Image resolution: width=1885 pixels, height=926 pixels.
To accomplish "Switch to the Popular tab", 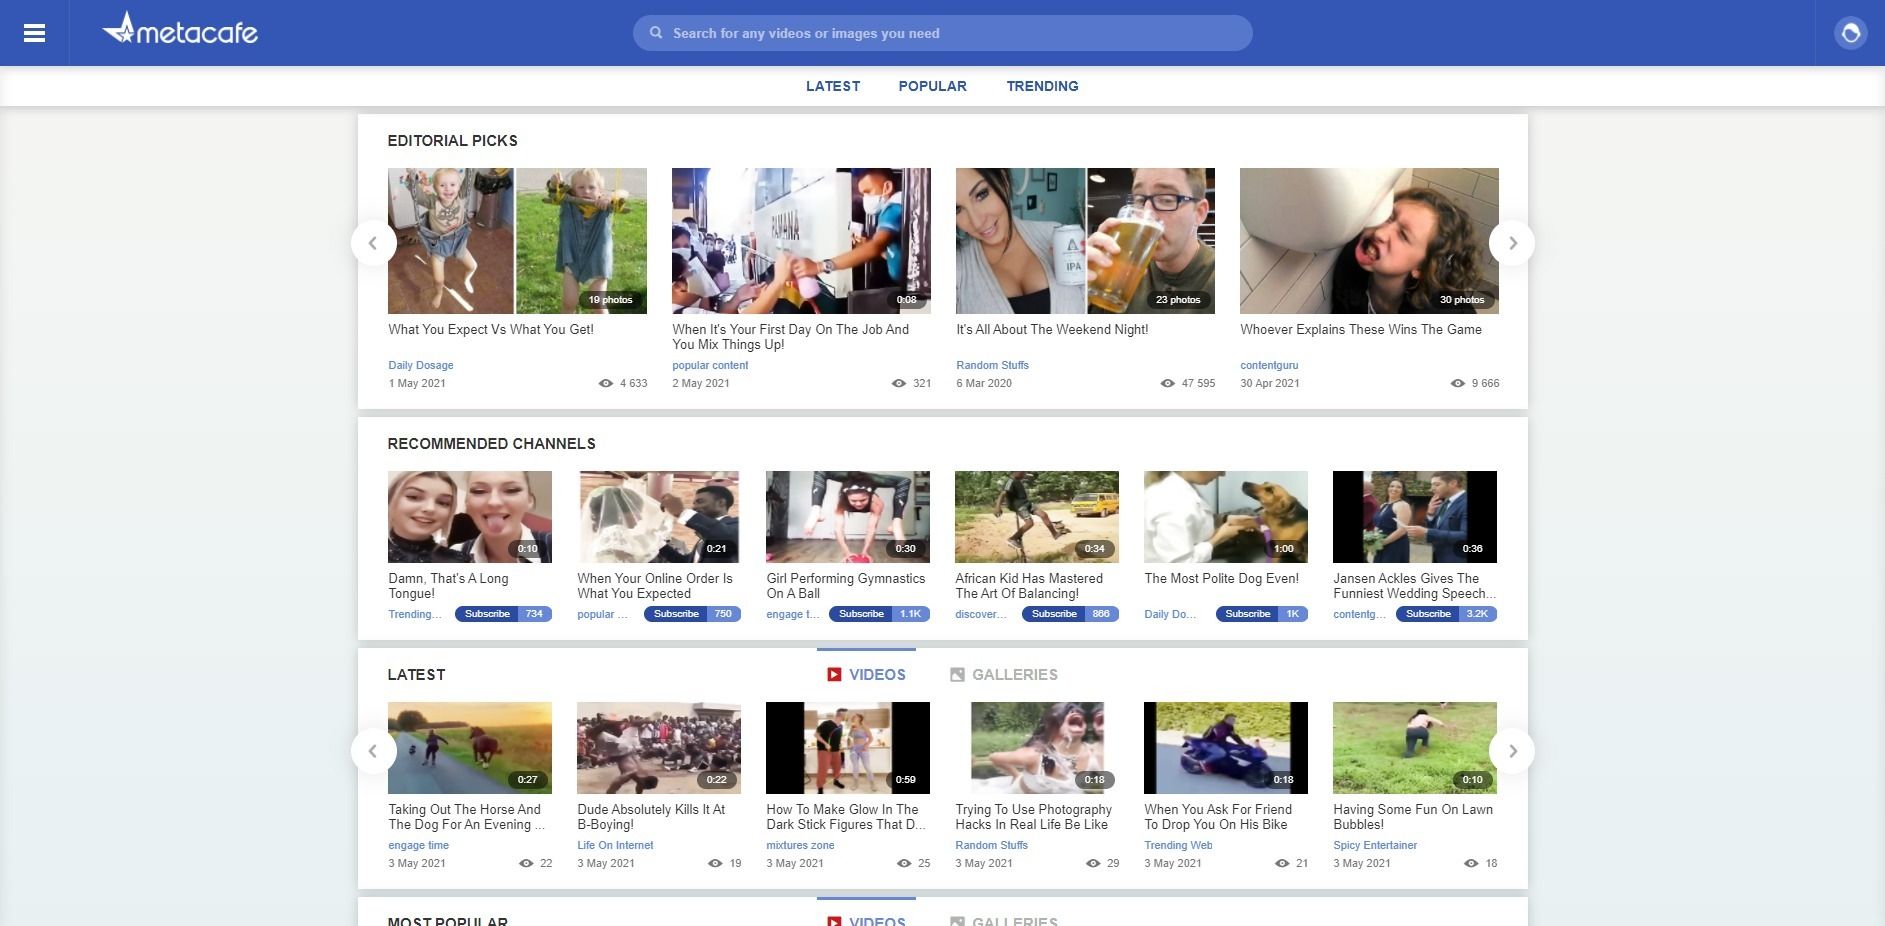I will tap(932, 86).
